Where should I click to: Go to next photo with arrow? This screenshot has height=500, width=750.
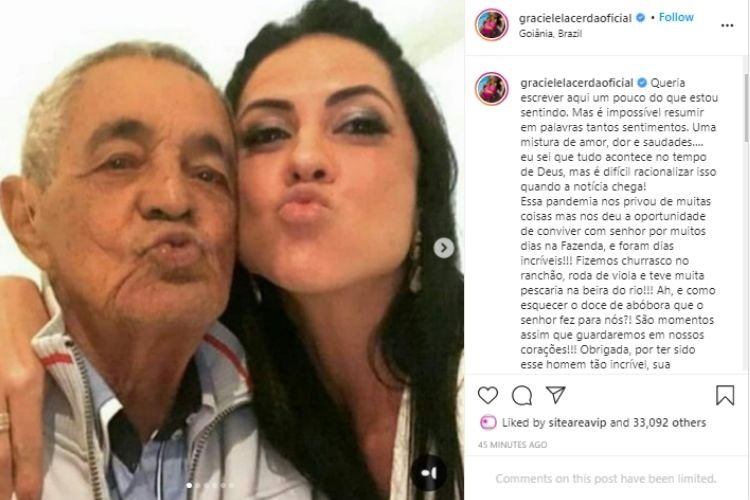[x=444, y=248]
